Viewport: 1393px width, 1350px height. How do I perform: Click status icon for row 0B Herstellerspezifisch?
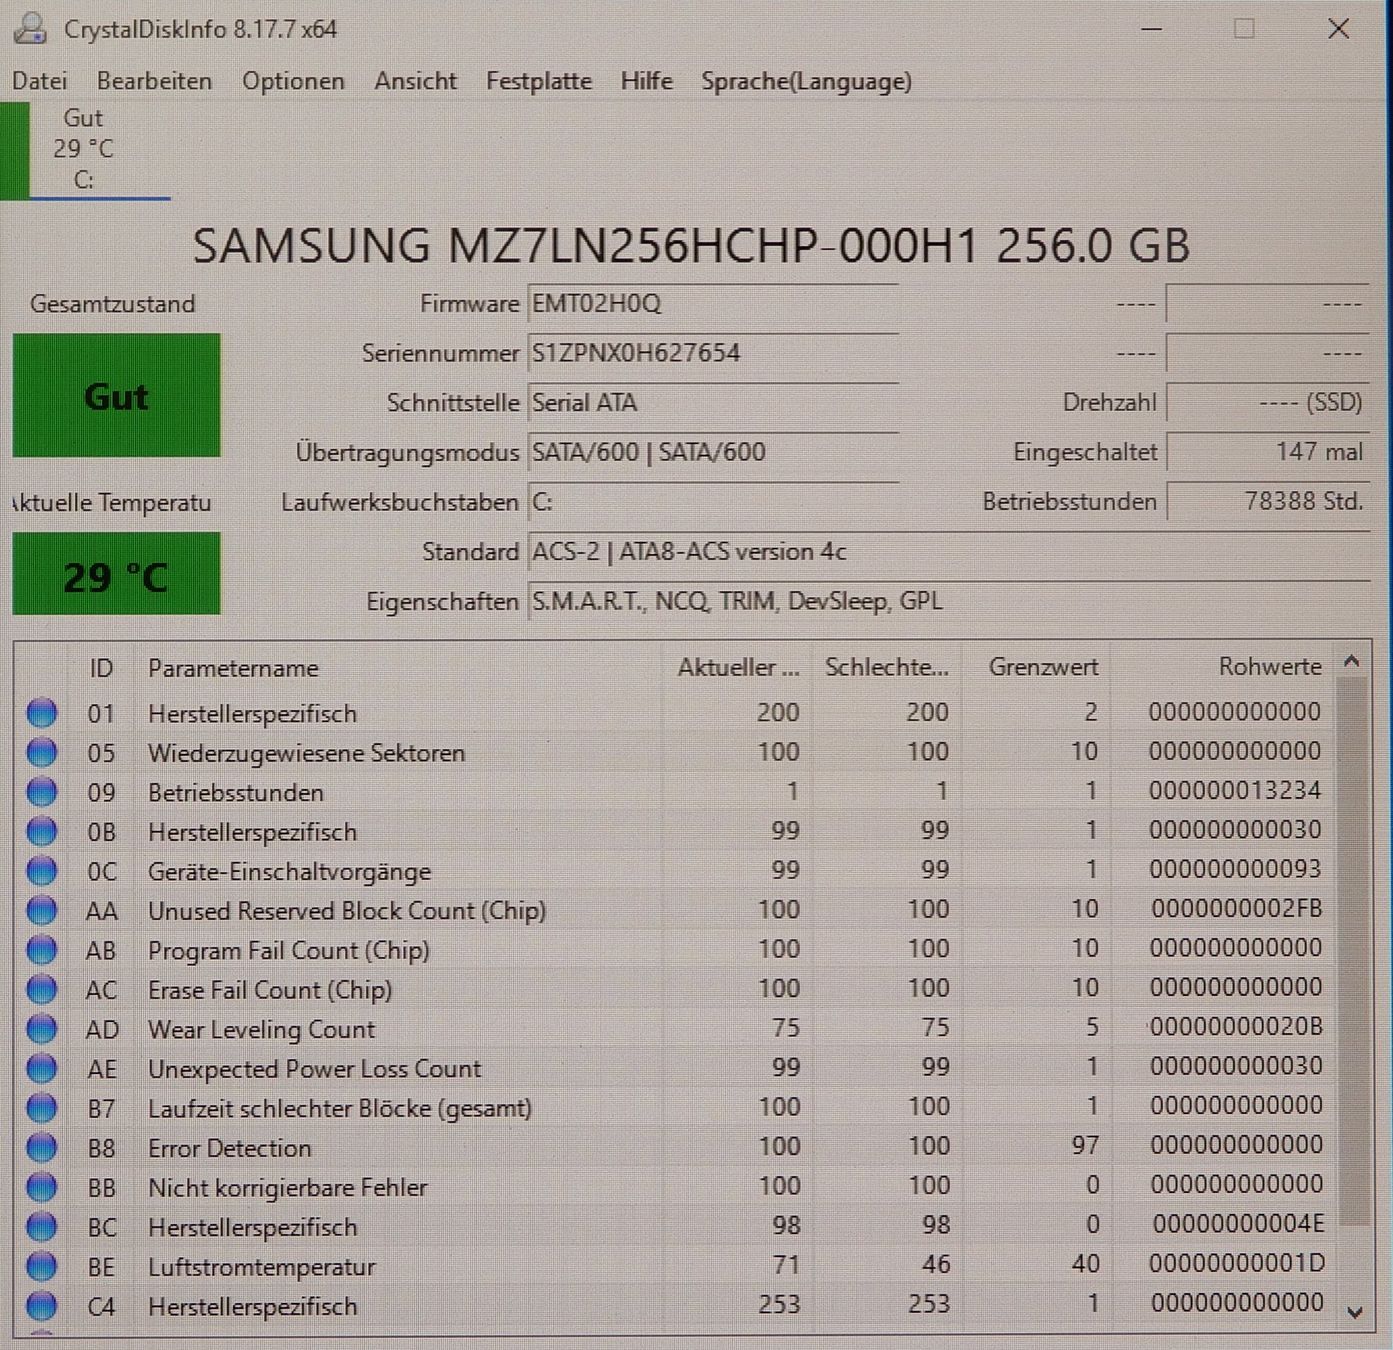point(42,831)
